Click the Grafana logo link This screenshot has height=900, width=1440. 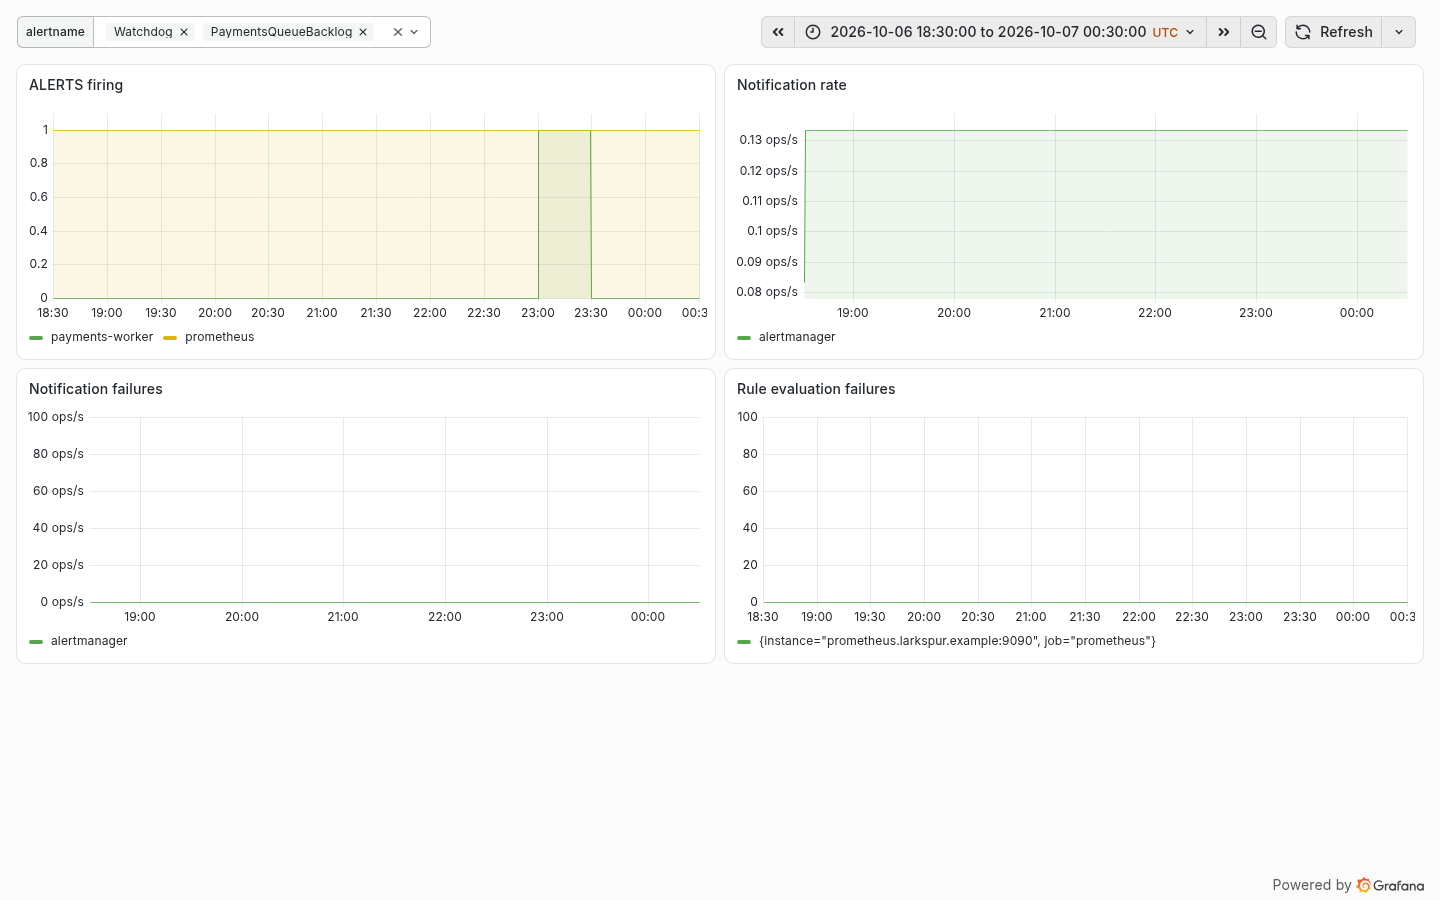pos(1390,885)
